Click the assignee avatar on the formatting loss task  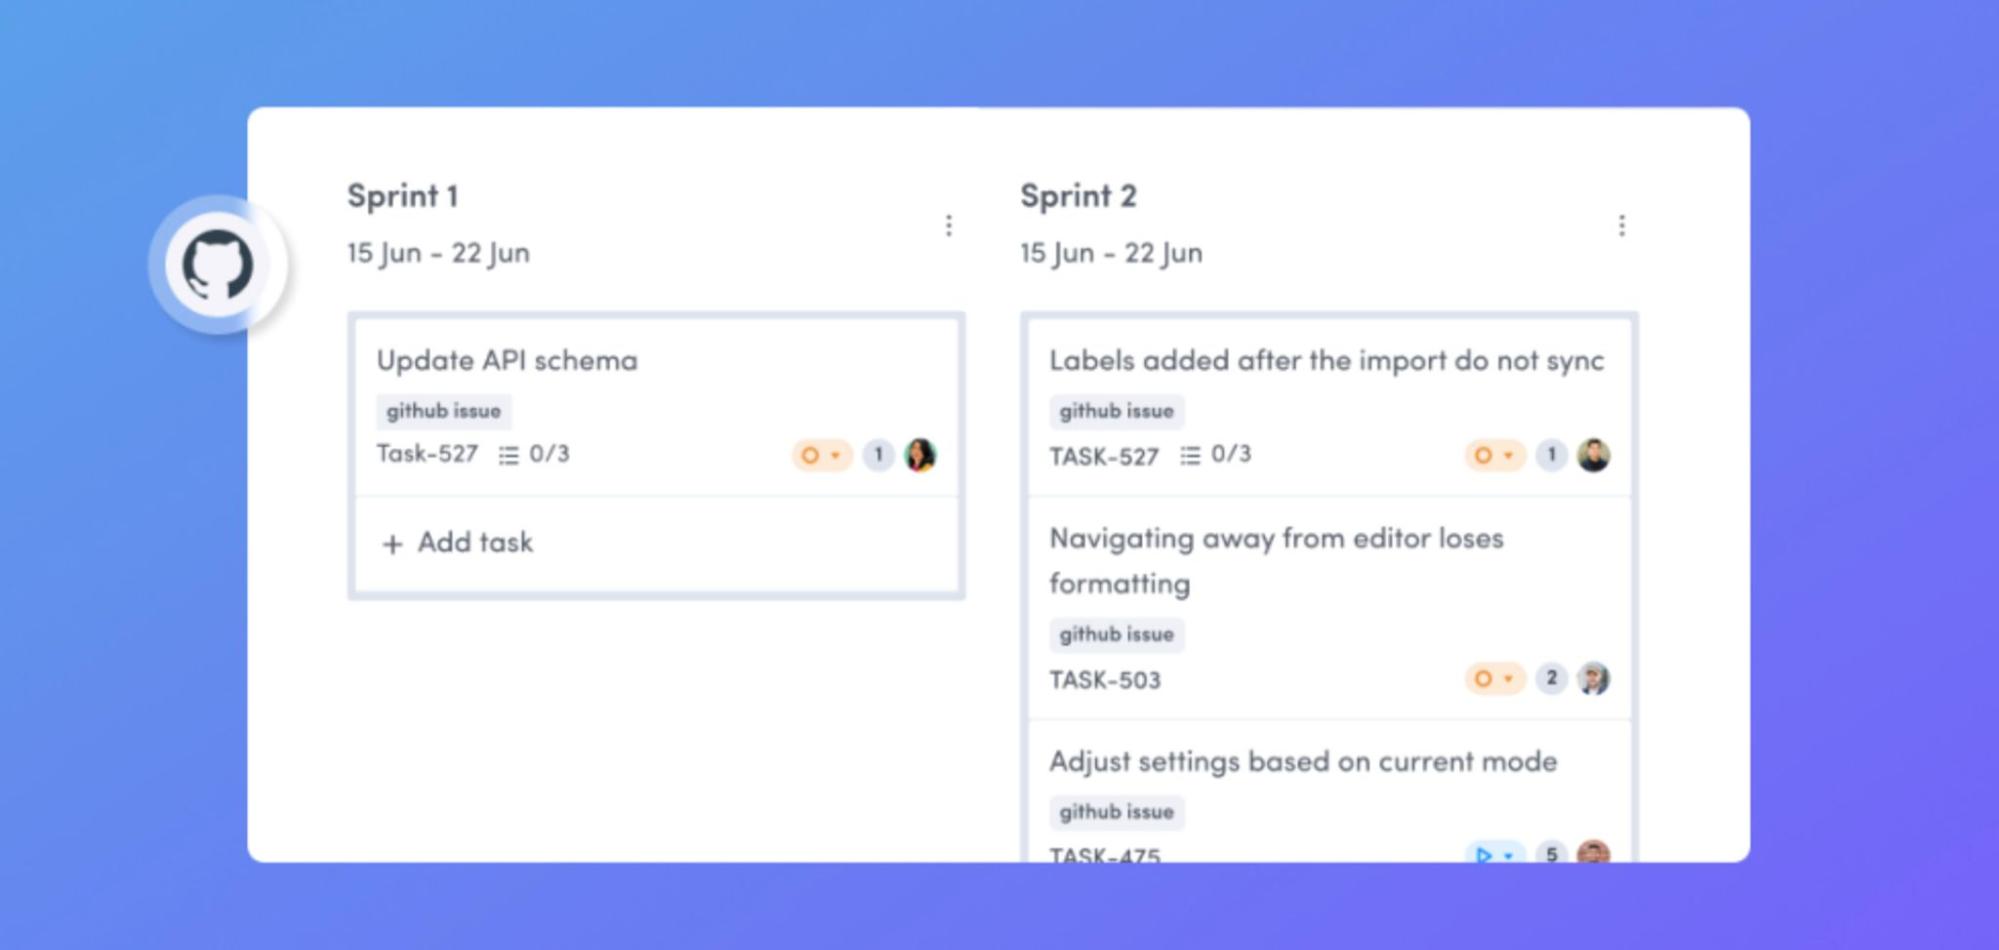point(1594,678)
